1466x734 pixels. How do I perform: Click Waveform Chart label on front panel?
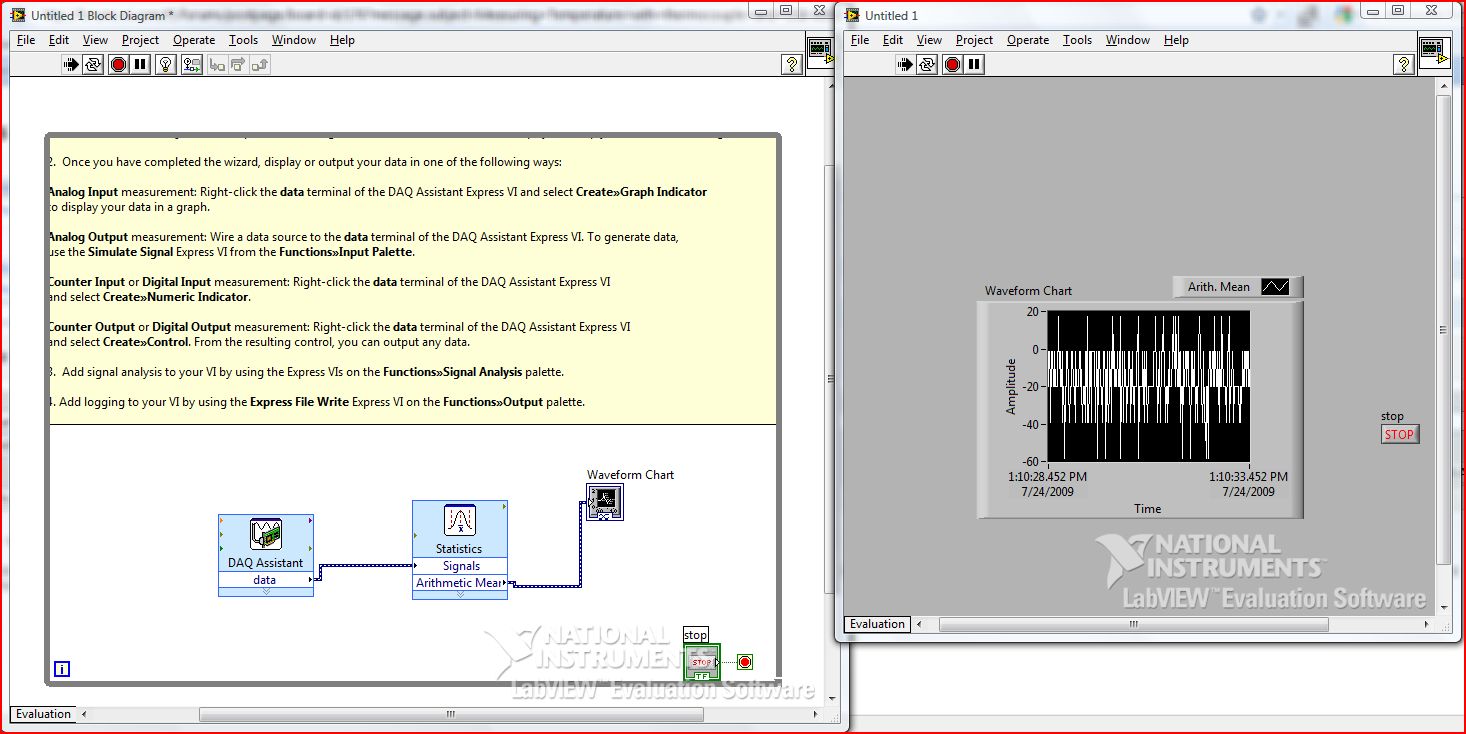click(1028, 291)
